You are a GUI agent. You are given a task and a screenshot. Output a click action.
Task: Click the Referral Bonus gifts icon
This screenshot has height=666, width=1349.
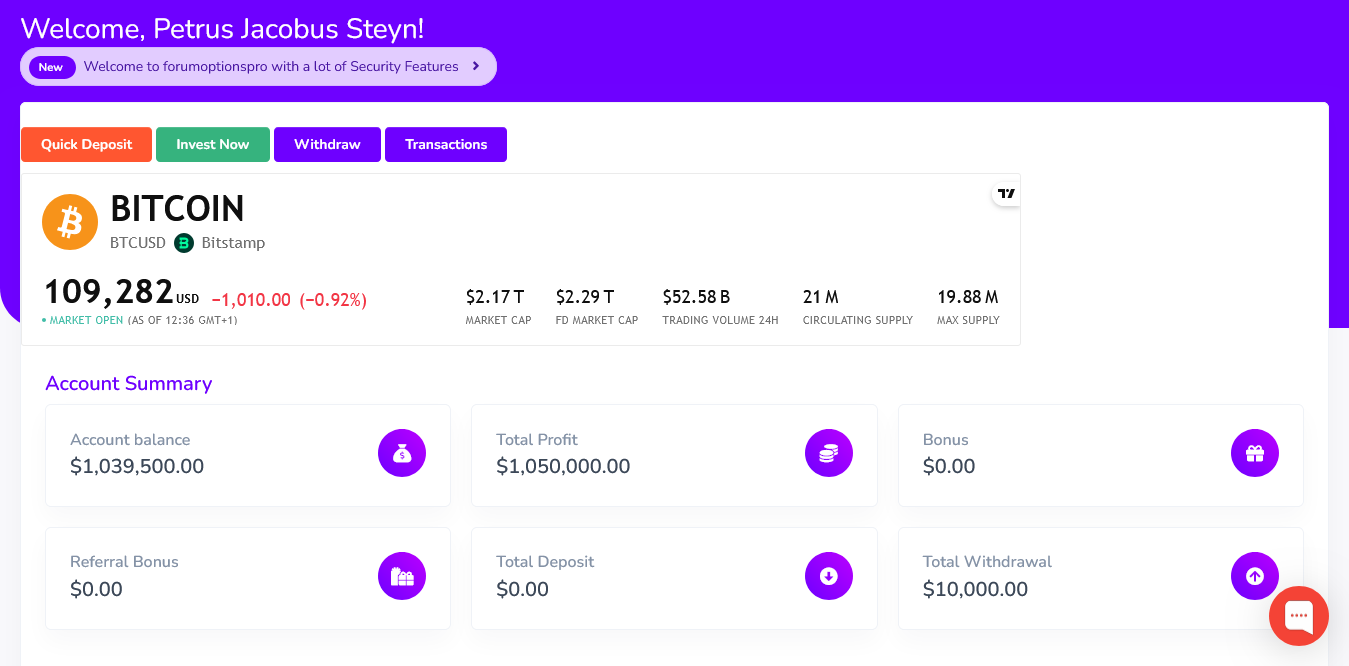402,576
